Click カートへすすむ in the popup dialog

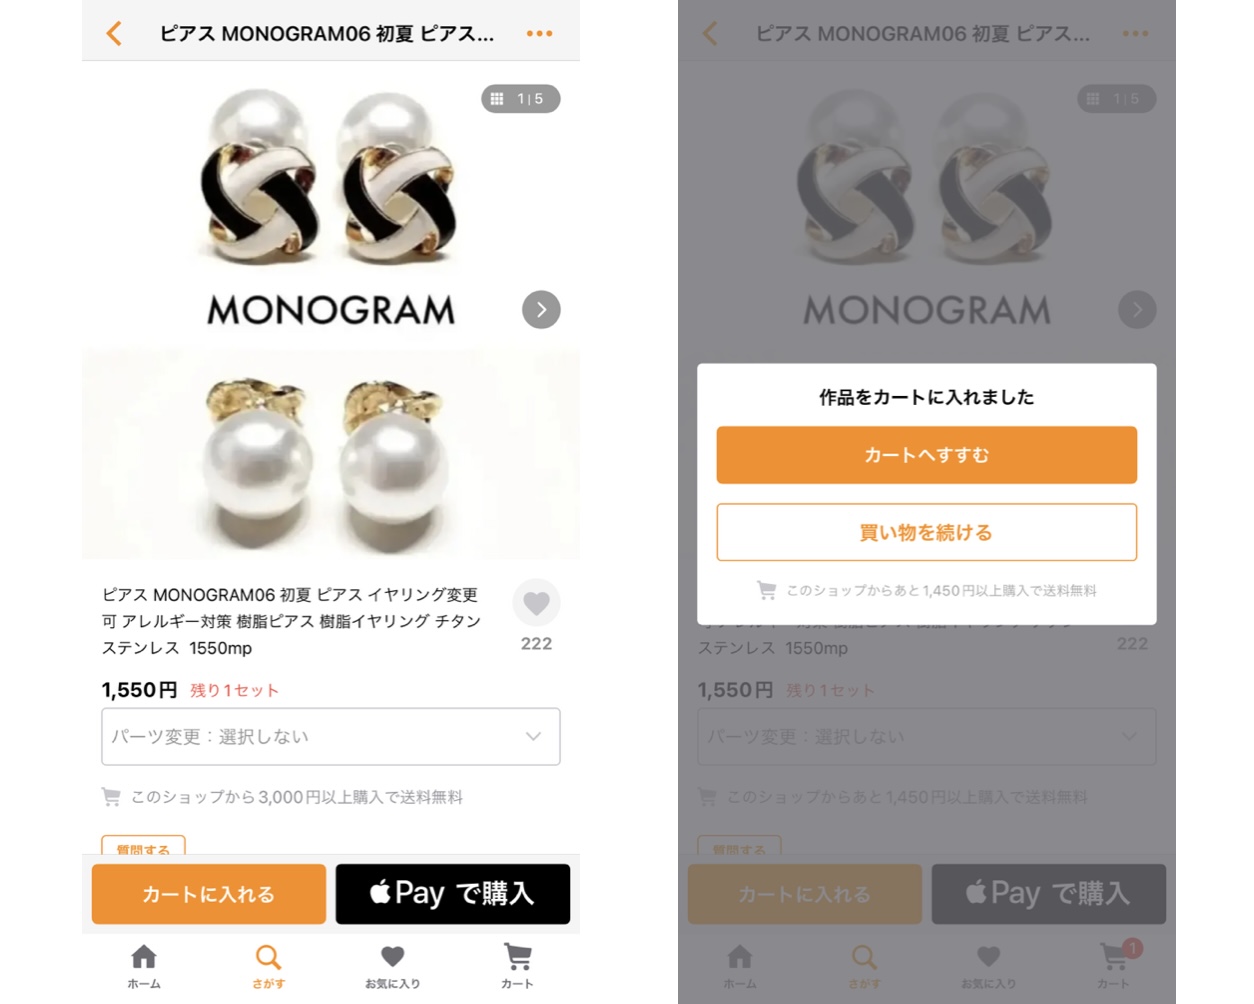(926, 455)
